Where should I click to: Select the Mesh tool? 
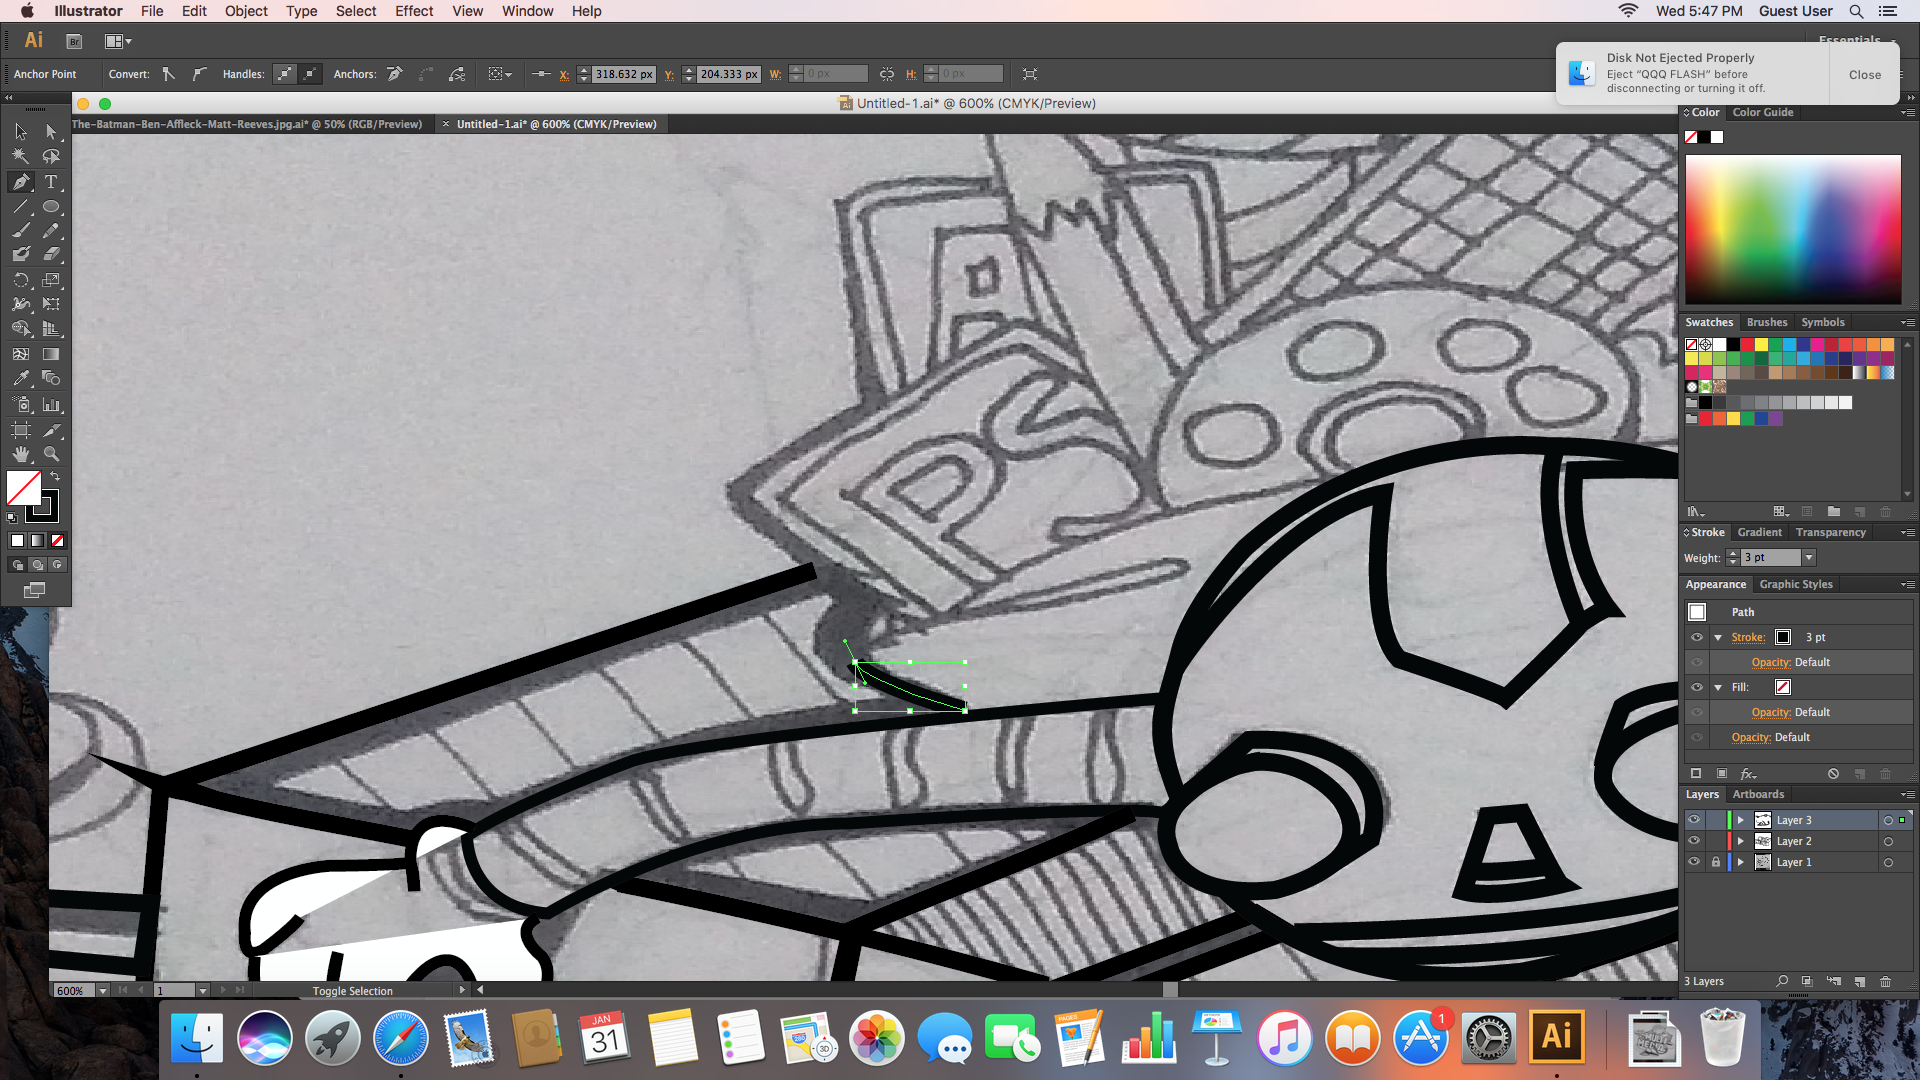[21, 354]
